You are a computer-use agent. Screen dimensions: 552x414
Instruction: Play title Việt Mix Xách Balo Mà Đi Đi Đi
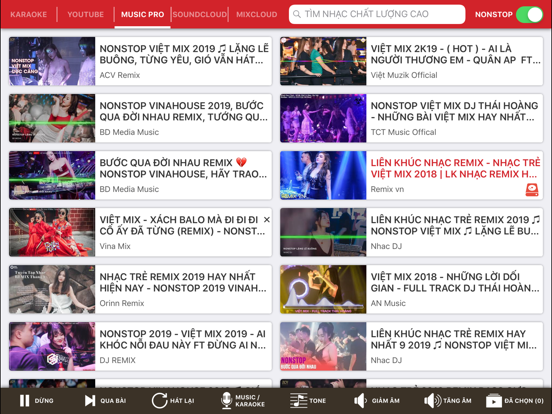[182, 225]
